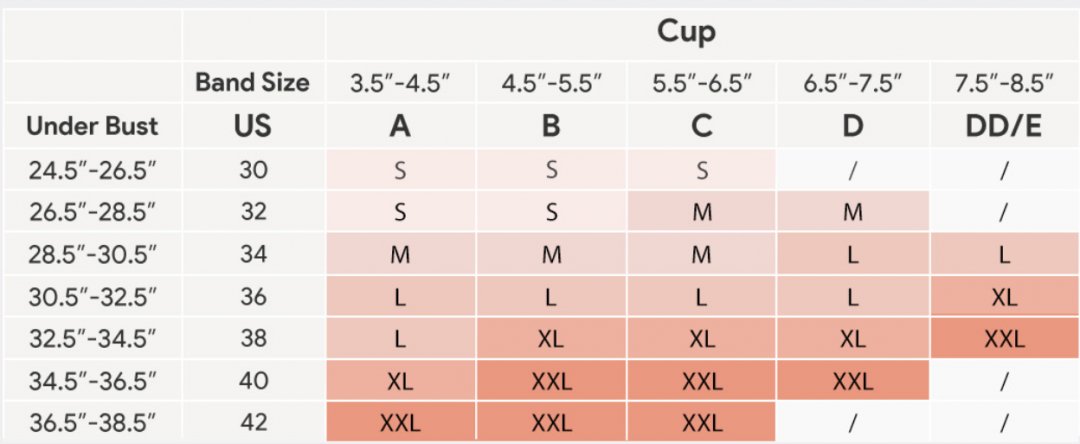This screenshot has width=1080, height=444.
Task: Click the XXL cell in the DD/E column
Action: pyautogui.click(x=1003, y=339)
